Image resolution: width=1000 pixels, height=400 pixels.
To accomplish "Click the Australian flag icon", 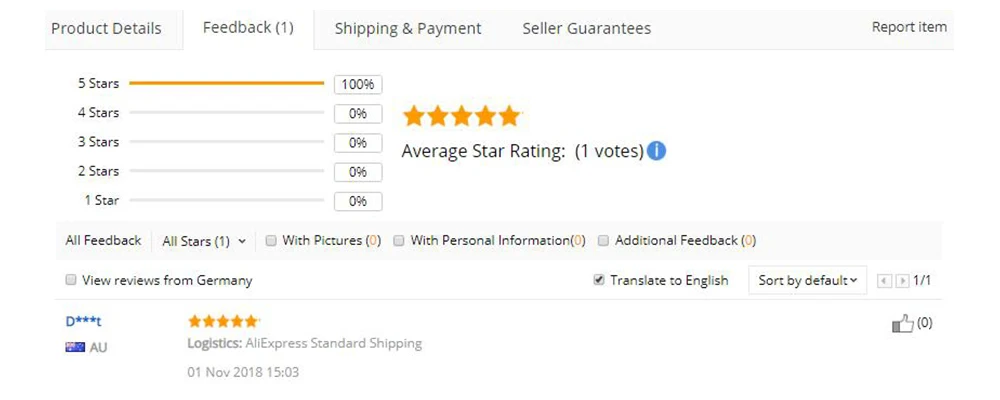I will [75, 347].
